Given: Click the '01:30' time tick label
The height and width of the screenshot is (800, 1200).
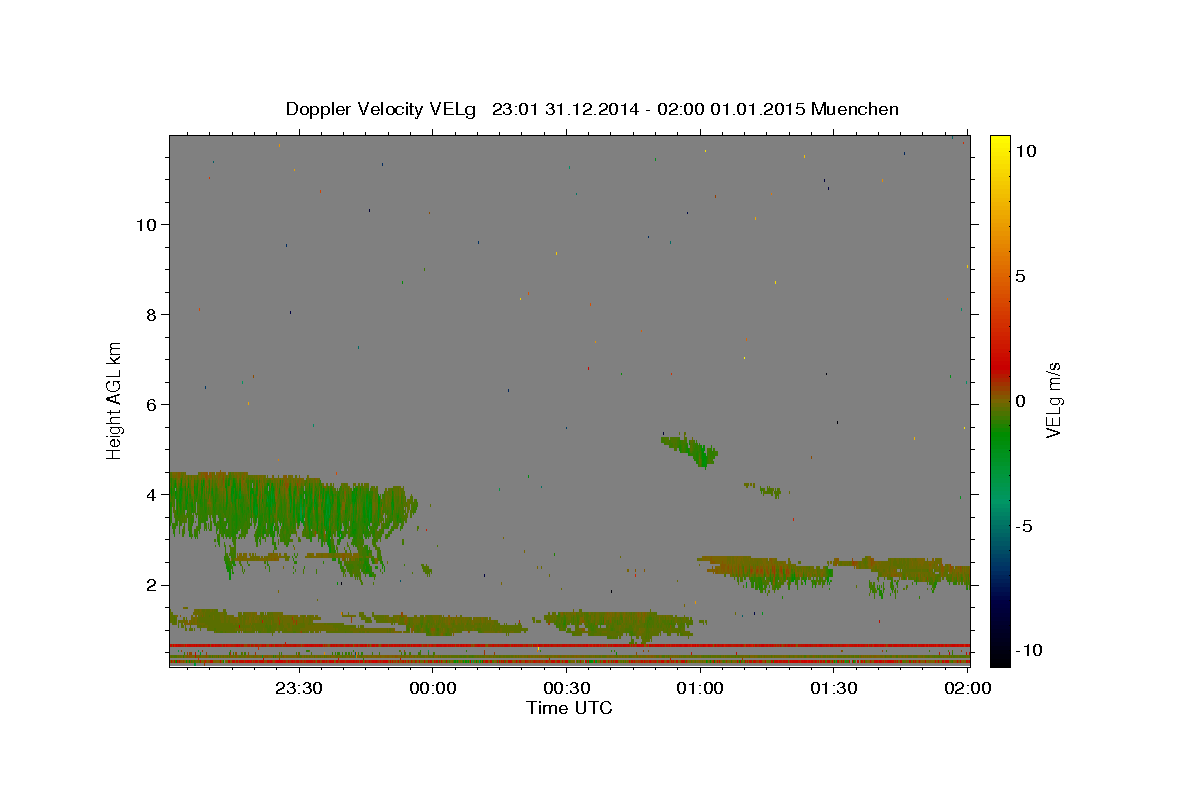Looking at the screenshot, I should (x=833, y=688).
